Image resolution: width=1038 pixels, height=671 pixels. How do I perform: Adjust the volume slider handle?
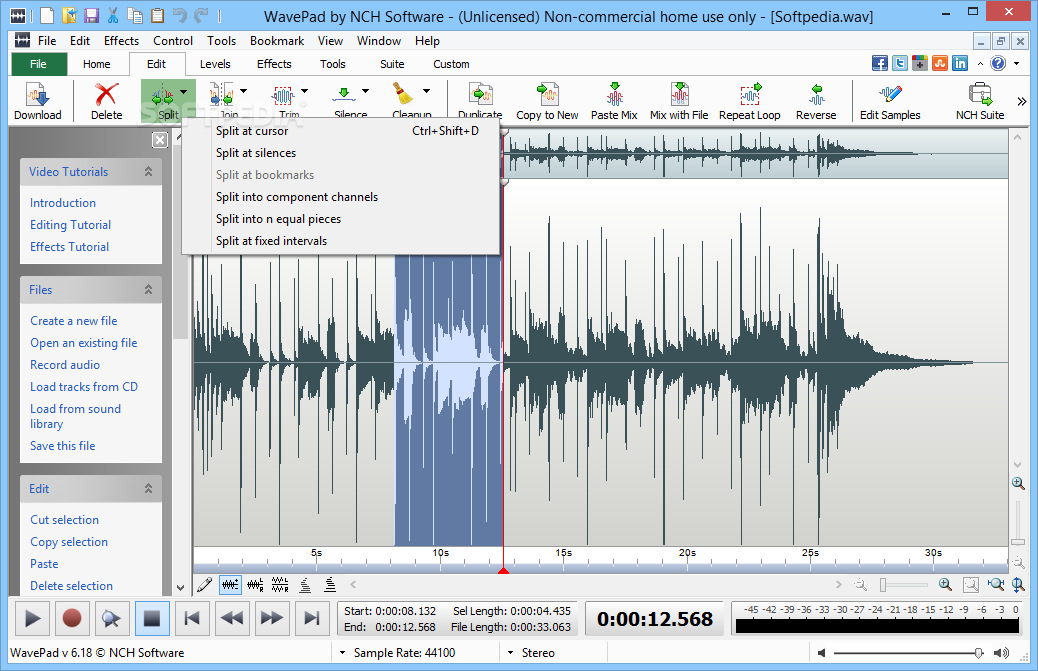pos(978,653)
